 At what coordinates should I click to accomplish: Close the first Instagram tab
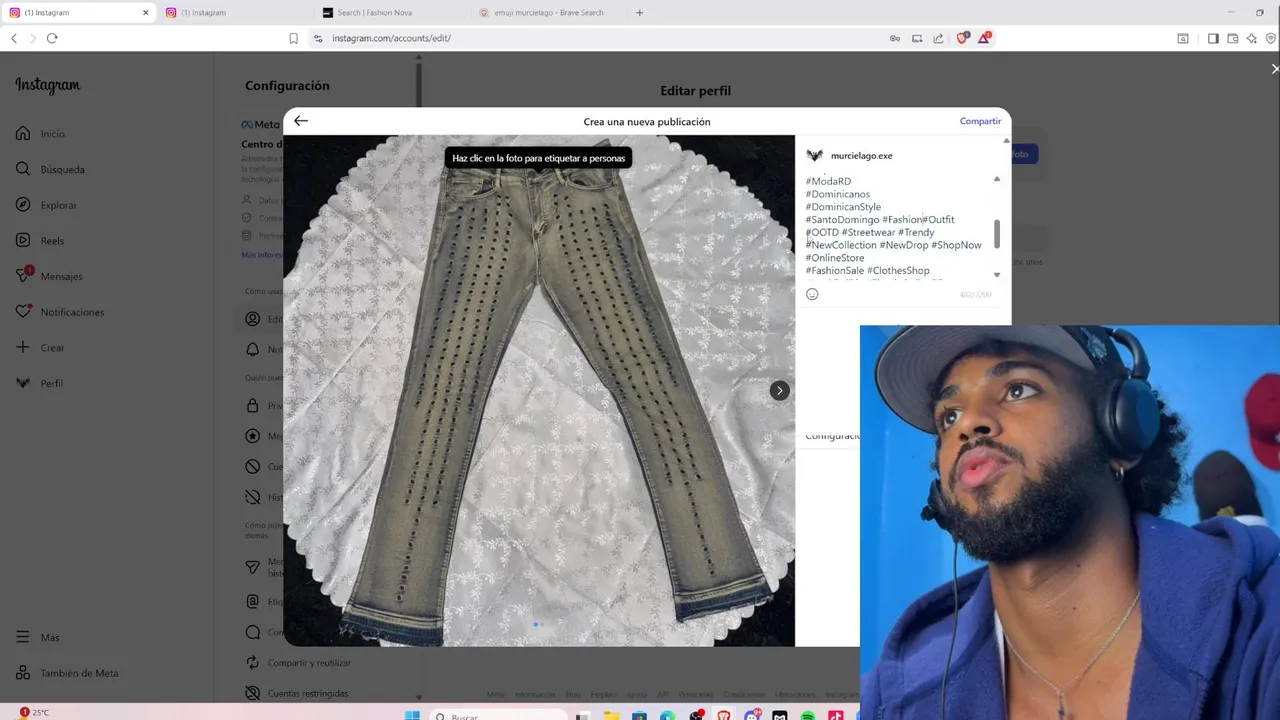tap(145, 12)
